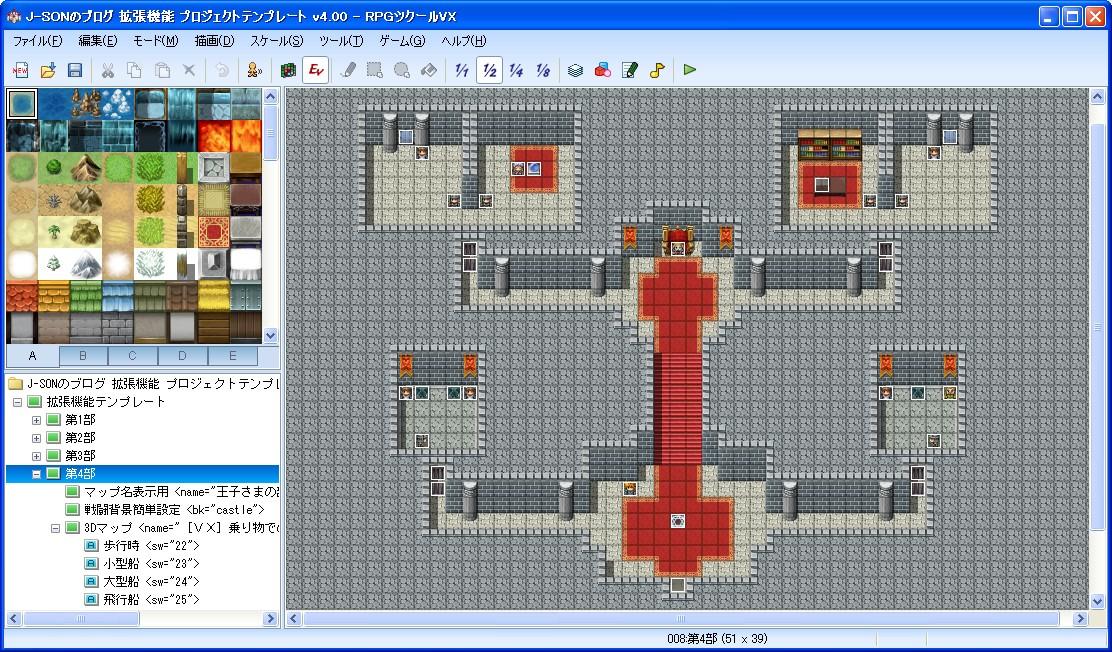
Task: Click the Undo arrow icon
Action: 222,70
